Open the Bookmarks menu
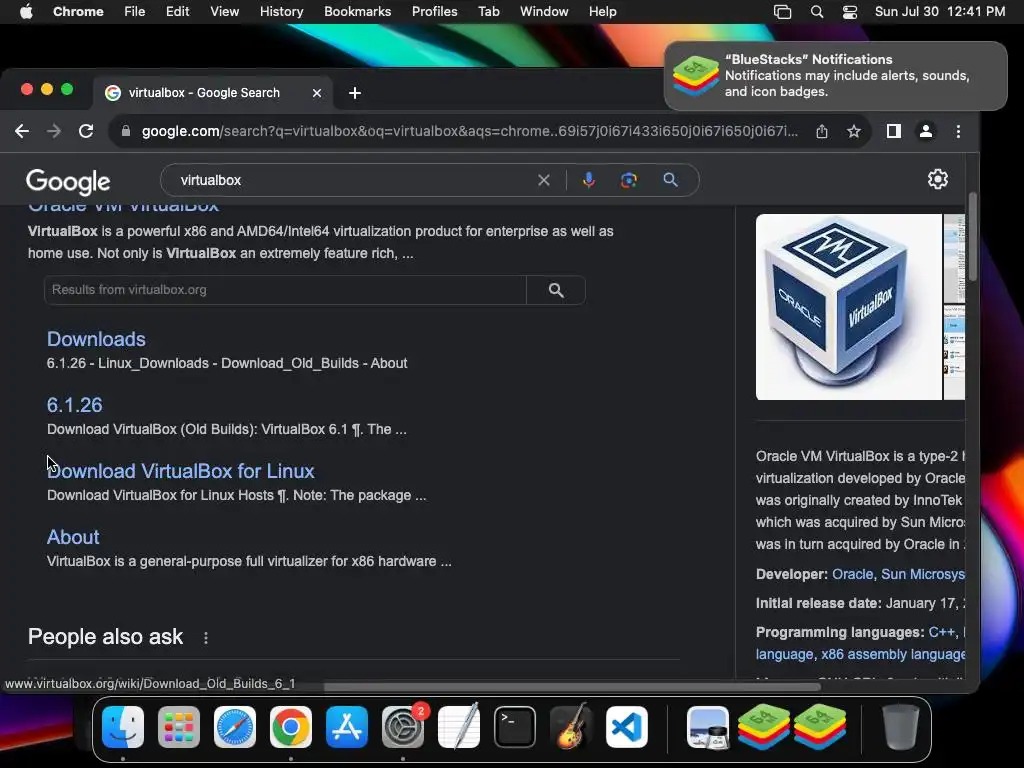Viewport: 1024px width, 768px height. point(357,12)
